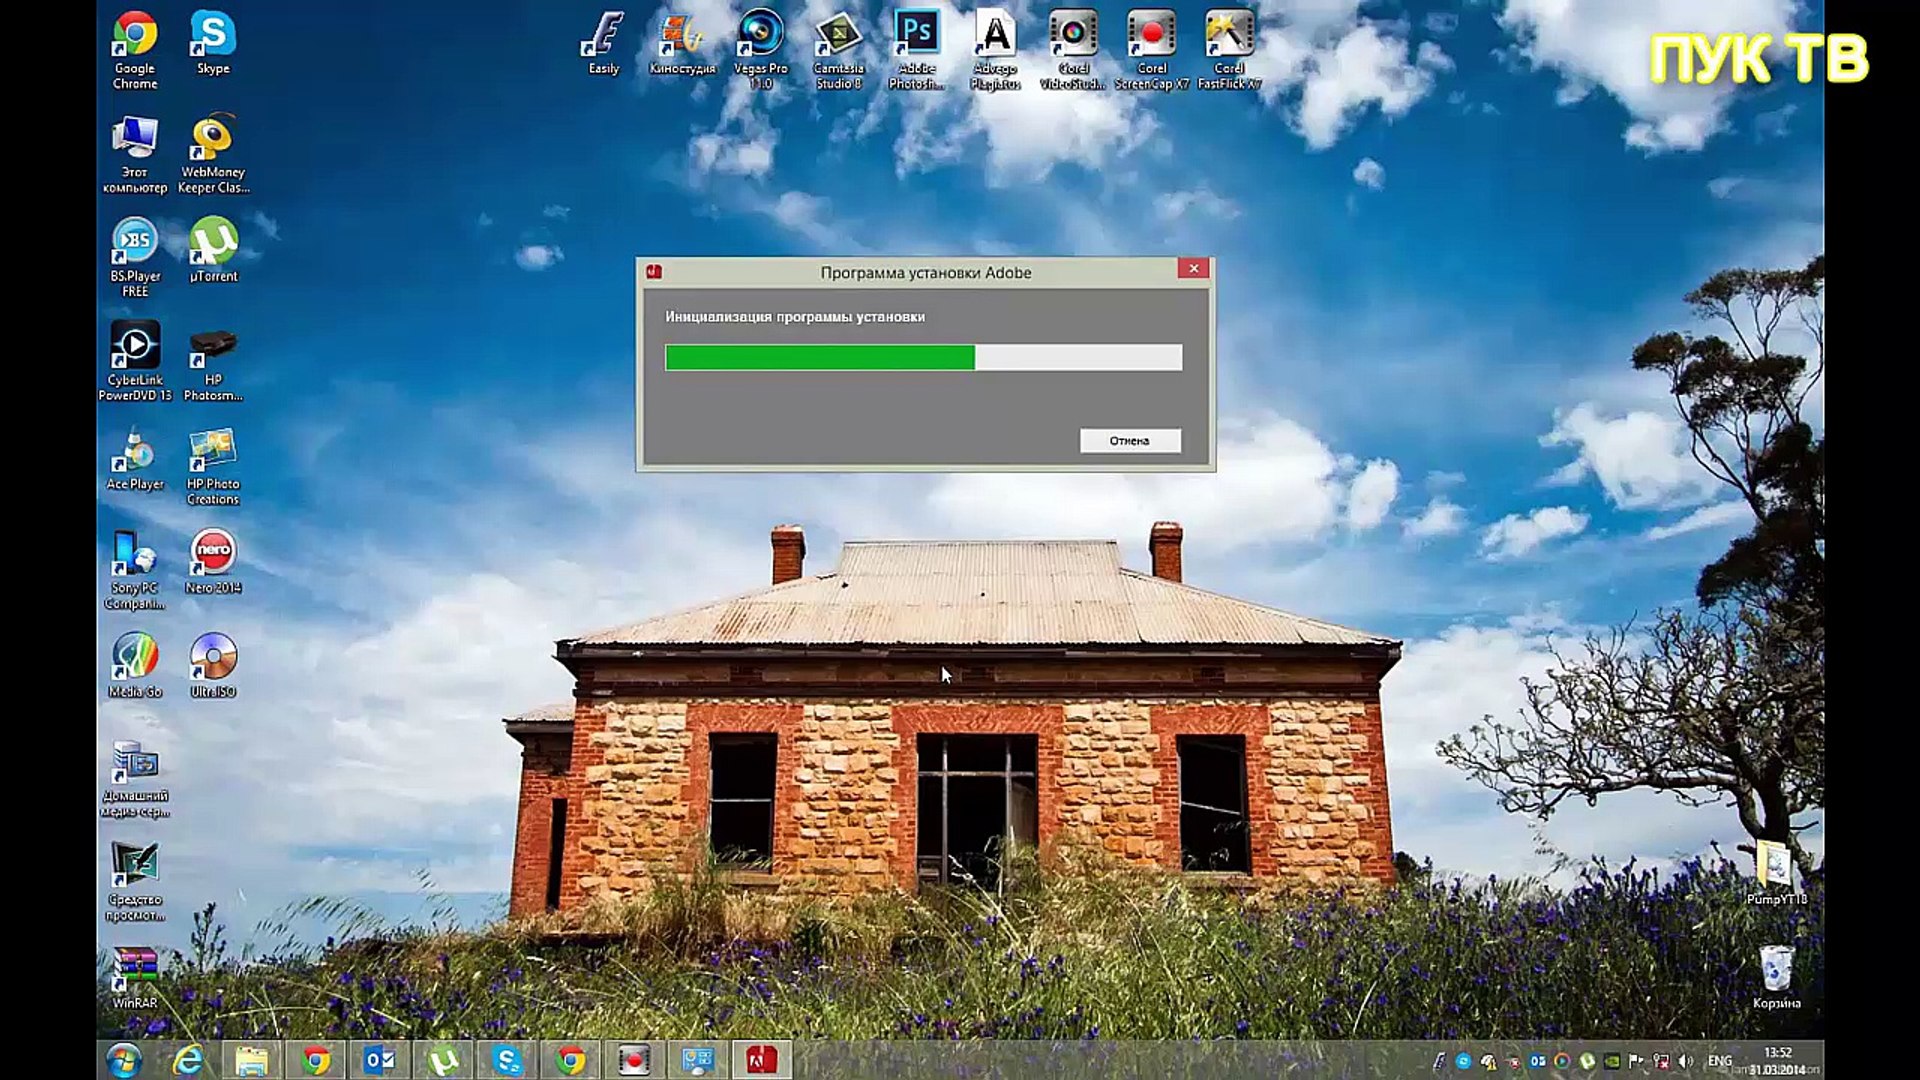The width and height of the screenshot is (1920, 1080).
Task: Open Nero 2014 desktop shortcut
Action: click(213, 562)
